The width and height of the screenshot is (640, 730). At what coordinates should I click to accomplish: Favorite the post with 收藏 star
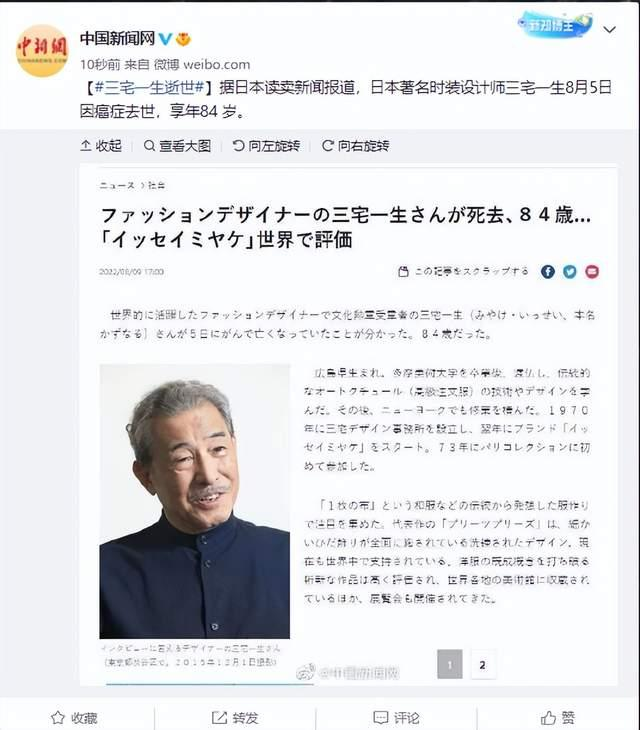coord(74,717)
